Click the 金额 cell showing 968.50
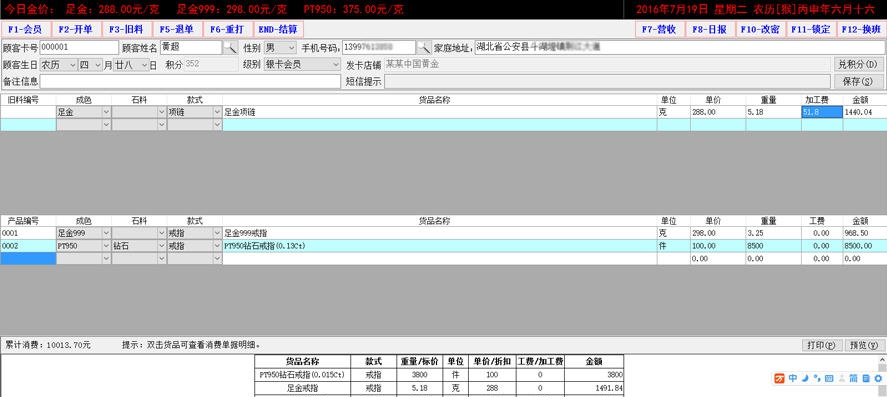 [x=864, y=232]
